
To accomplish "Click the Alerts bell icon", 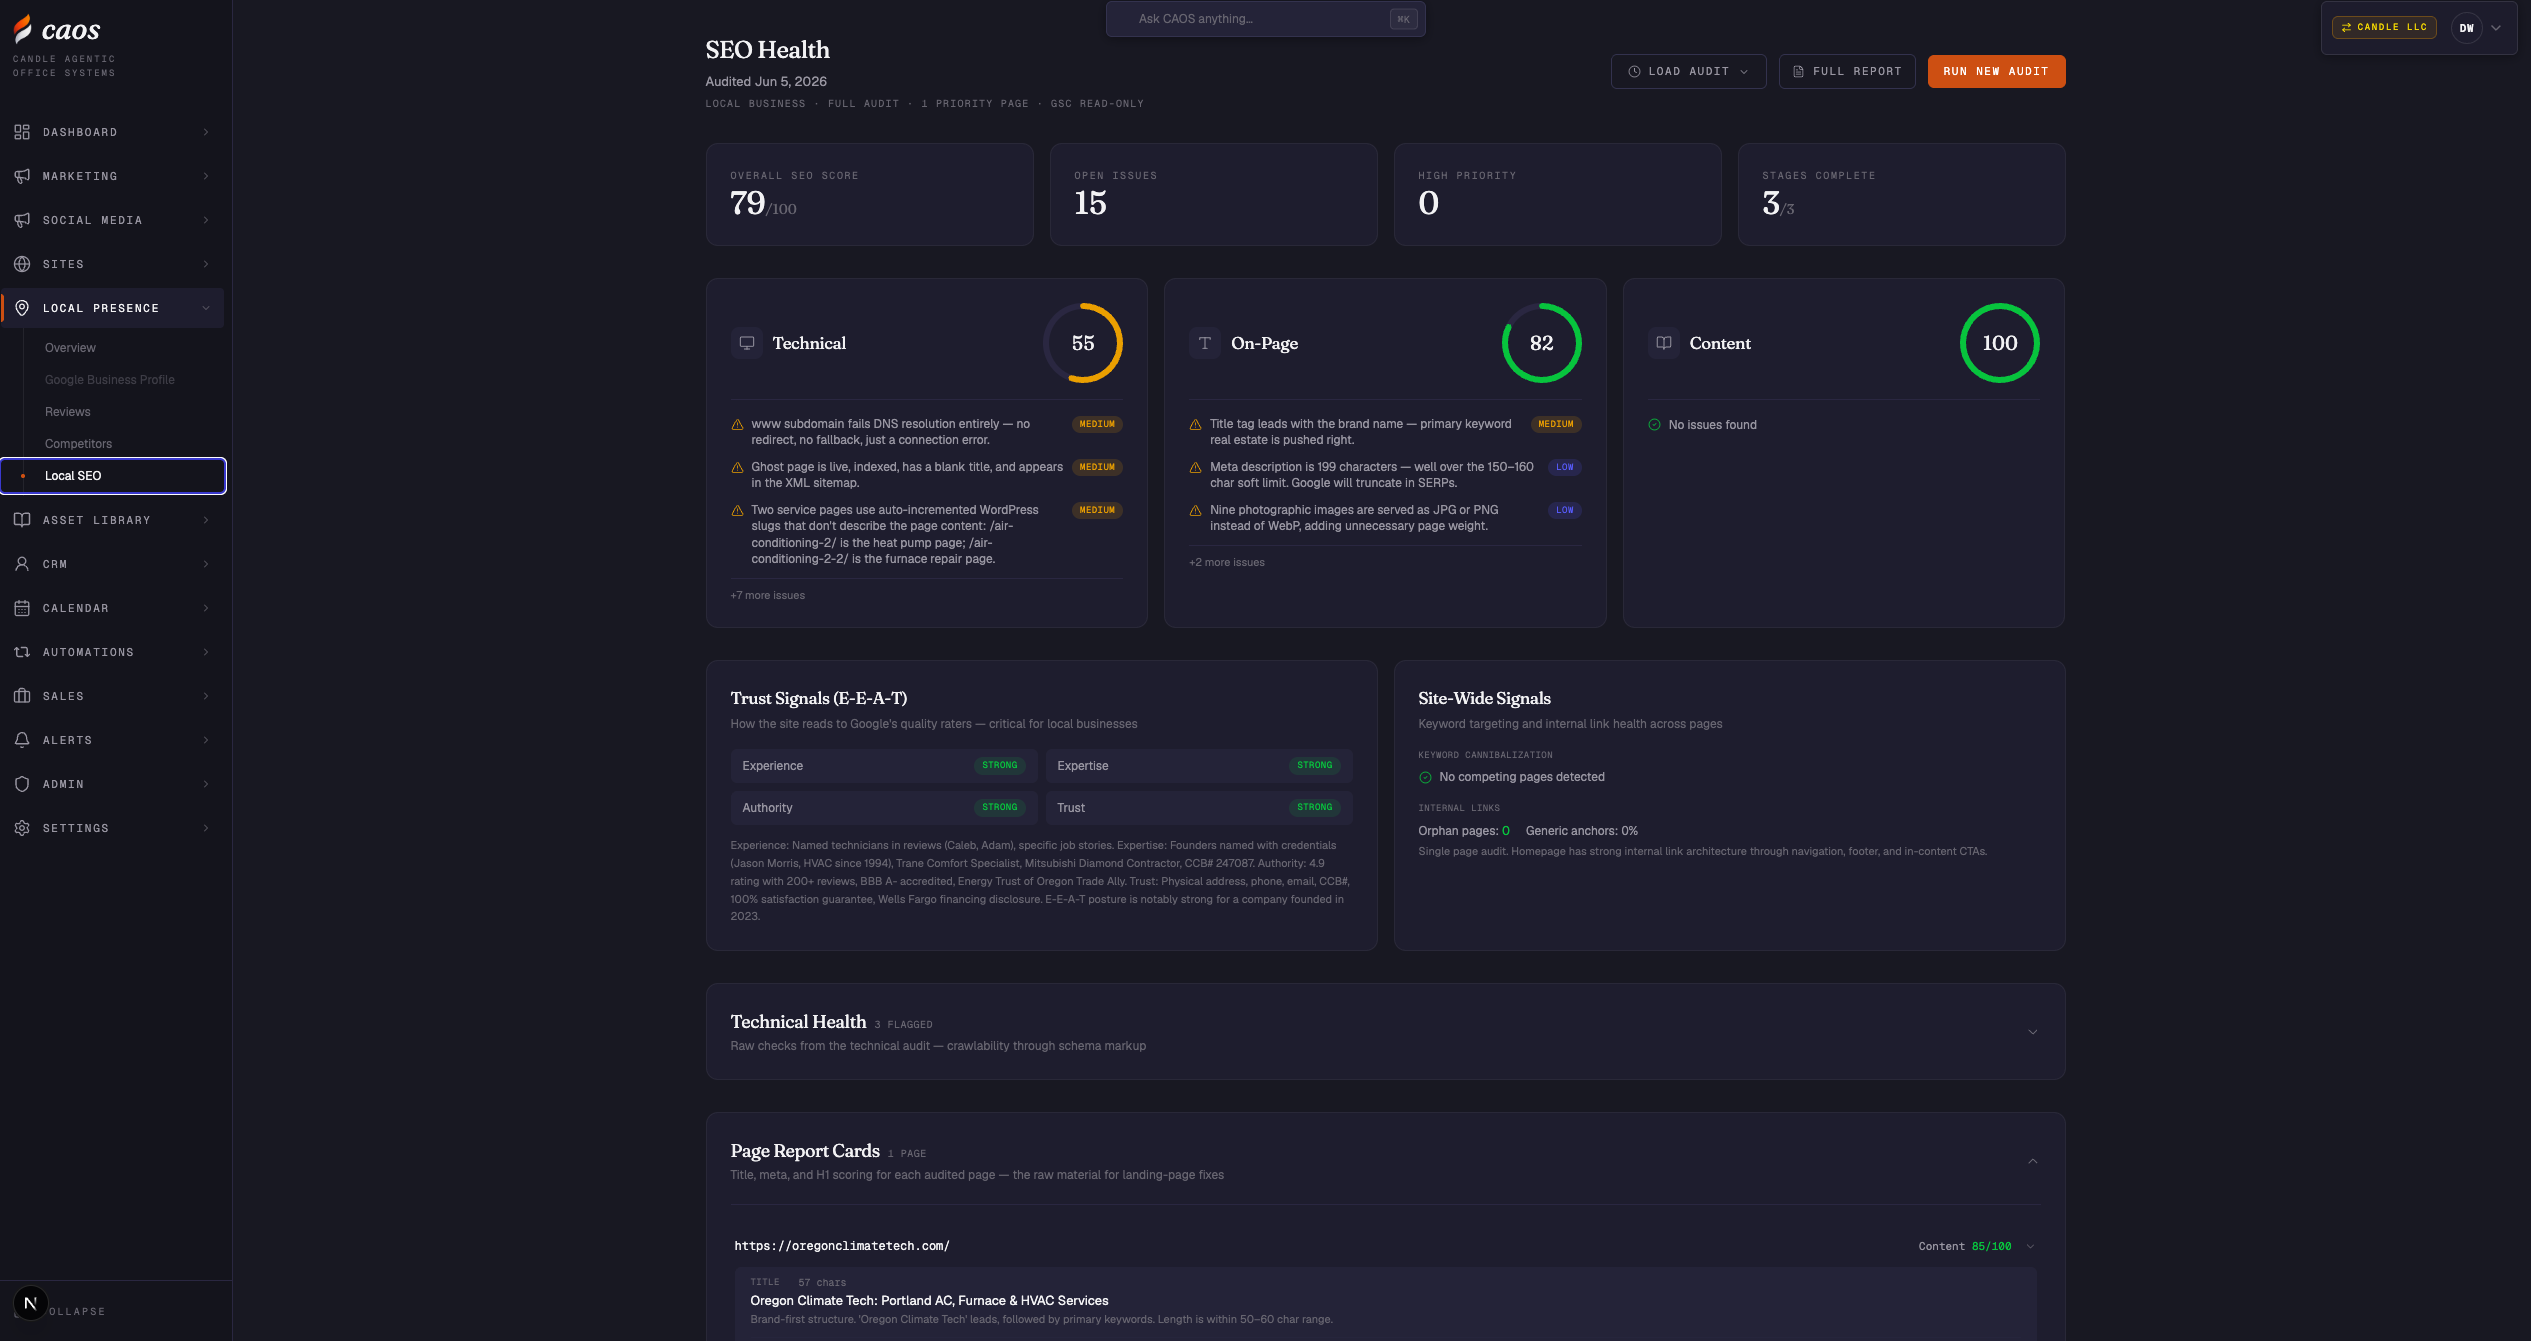I will tap(22, 740).
